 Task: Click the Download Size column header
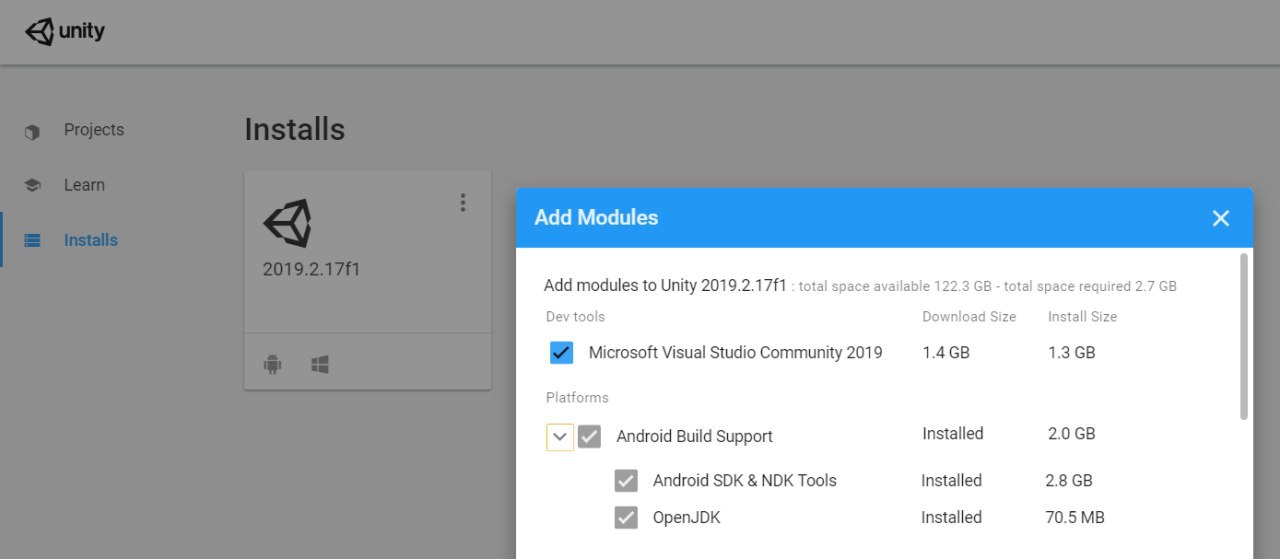[969, 317]
